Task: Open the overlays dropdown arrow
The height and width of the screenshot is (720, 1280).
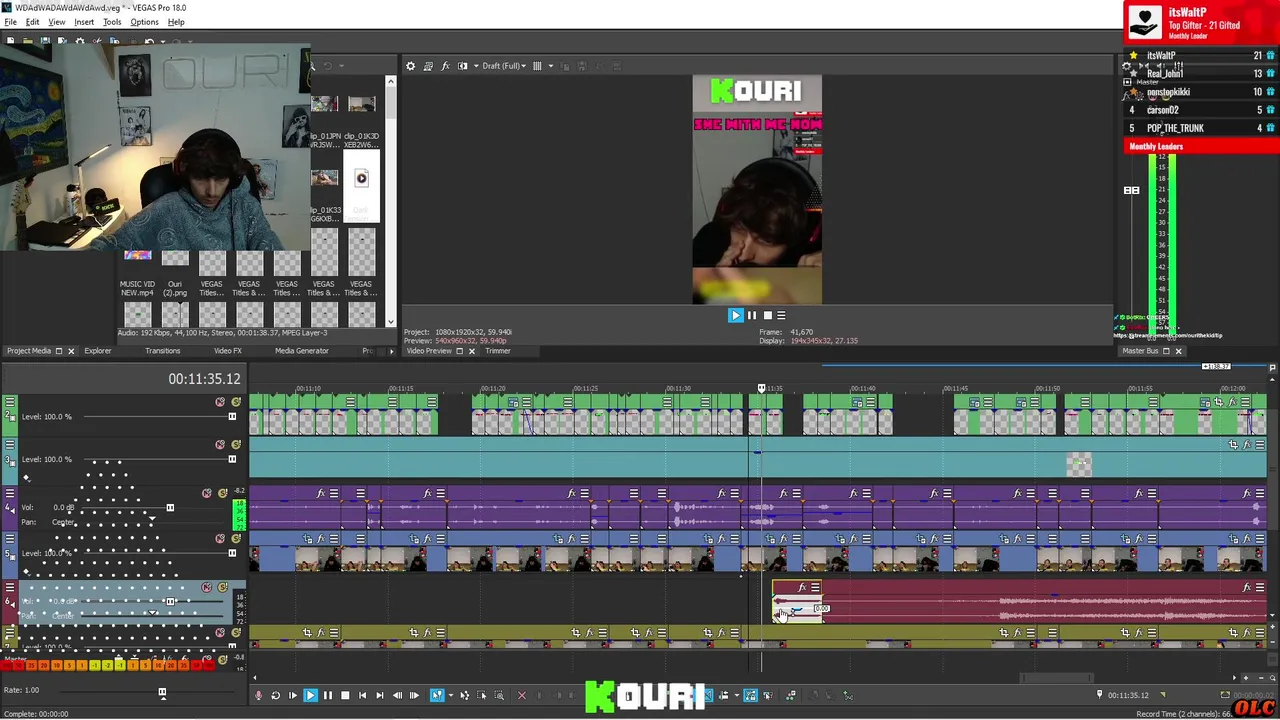Action: [549, 66]
